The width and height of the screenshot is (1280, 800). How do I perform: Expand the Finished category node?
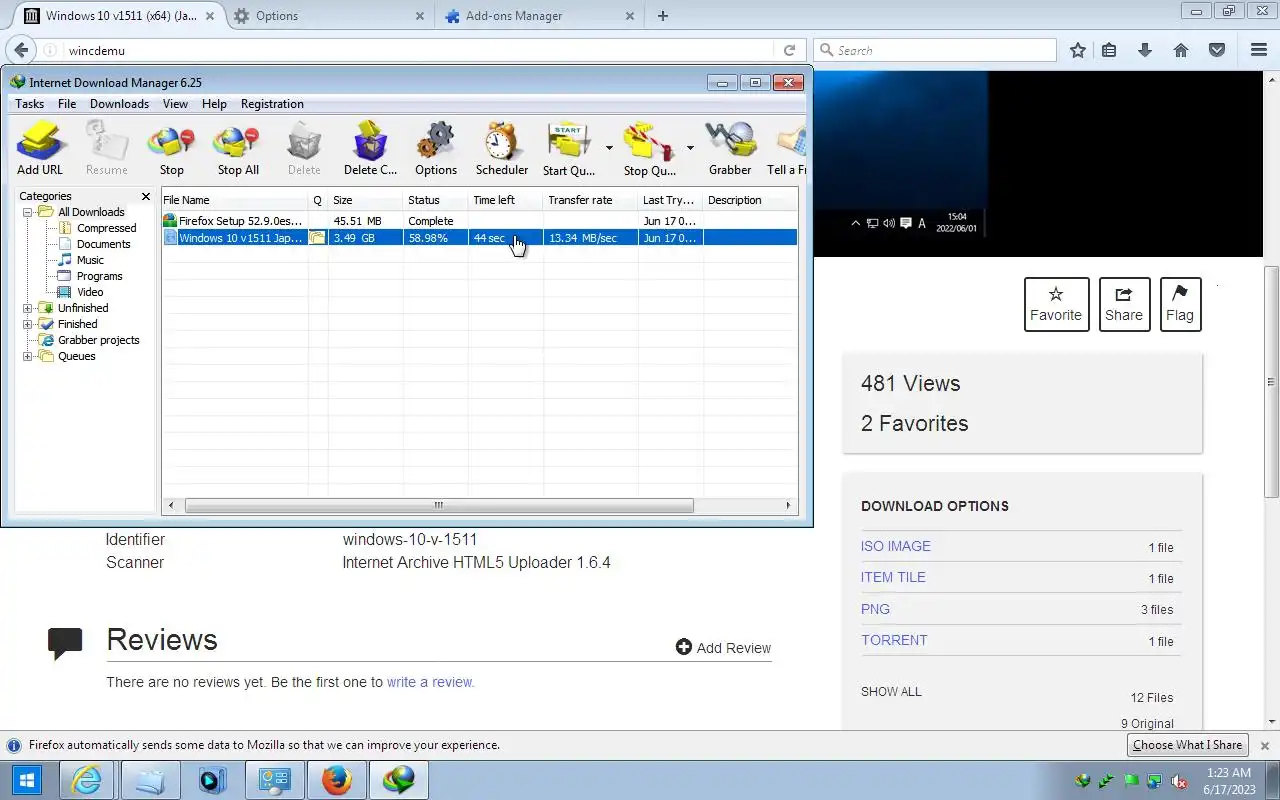29,324
